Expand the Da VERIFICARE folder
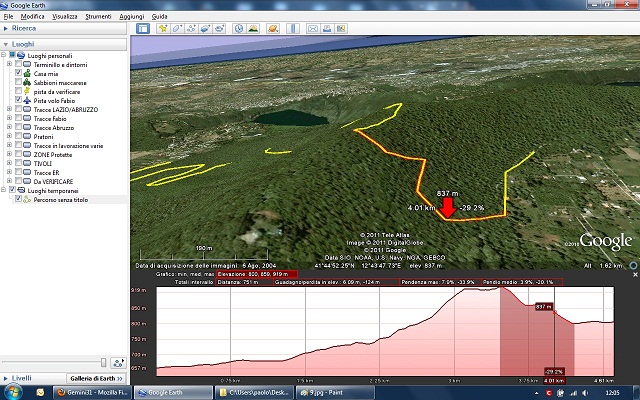Screen dimensions: 640x400 pyautogui.click(x=9, y=181)
